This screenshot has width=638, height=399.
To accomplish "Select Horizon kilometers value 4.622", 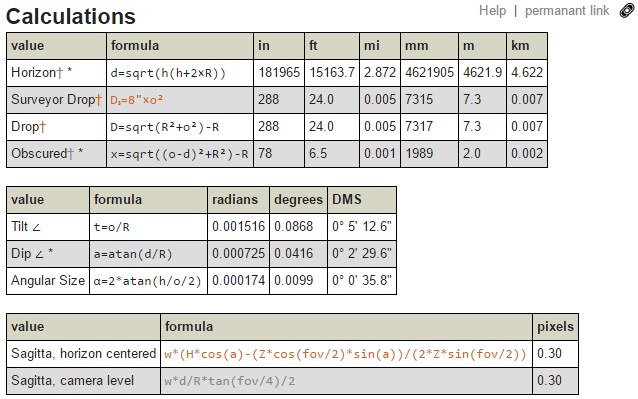I will point(527,72).
